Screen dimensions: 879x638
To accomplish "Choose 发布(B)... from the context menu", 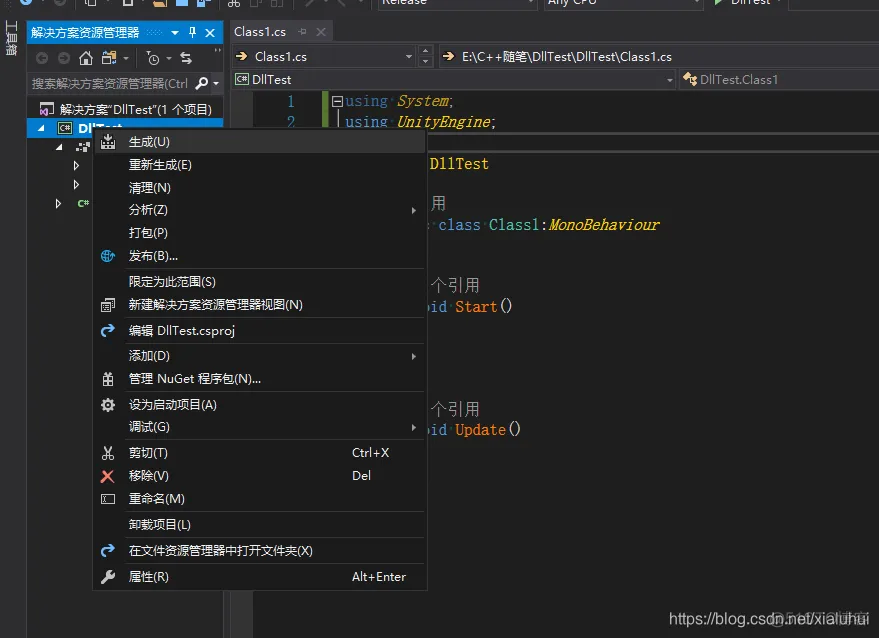I will 259,256.
